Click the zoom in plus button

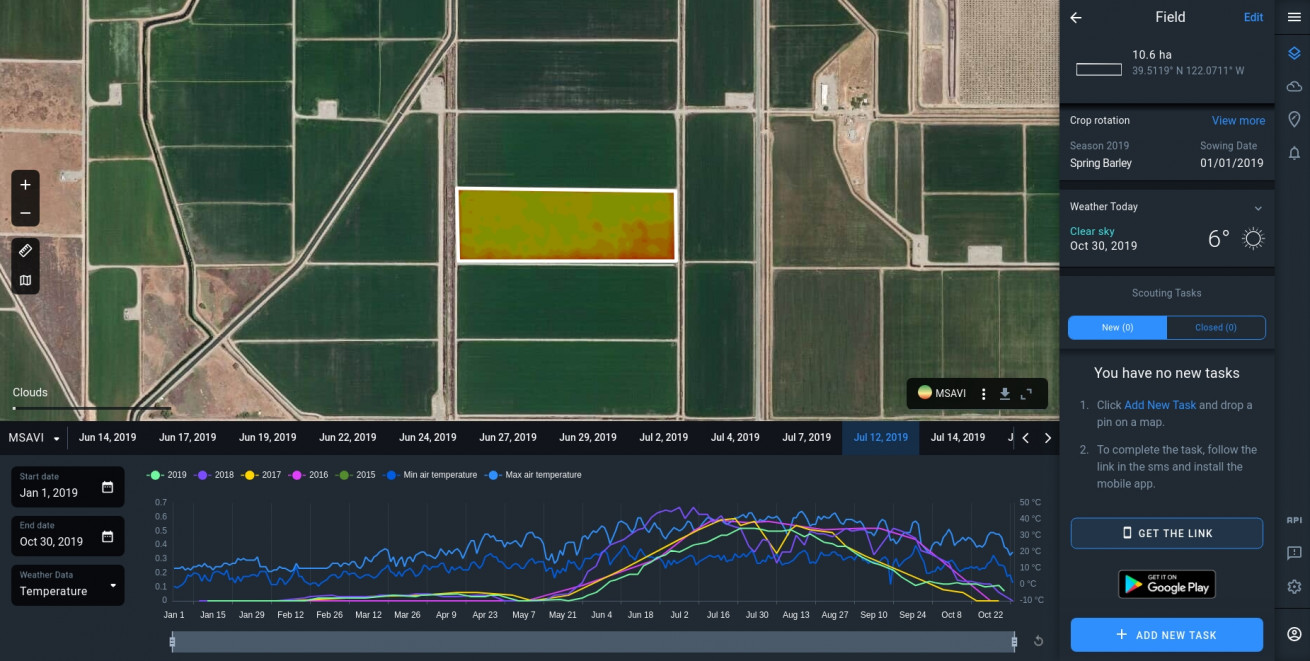pyautogui.click(x=25, y=185)
